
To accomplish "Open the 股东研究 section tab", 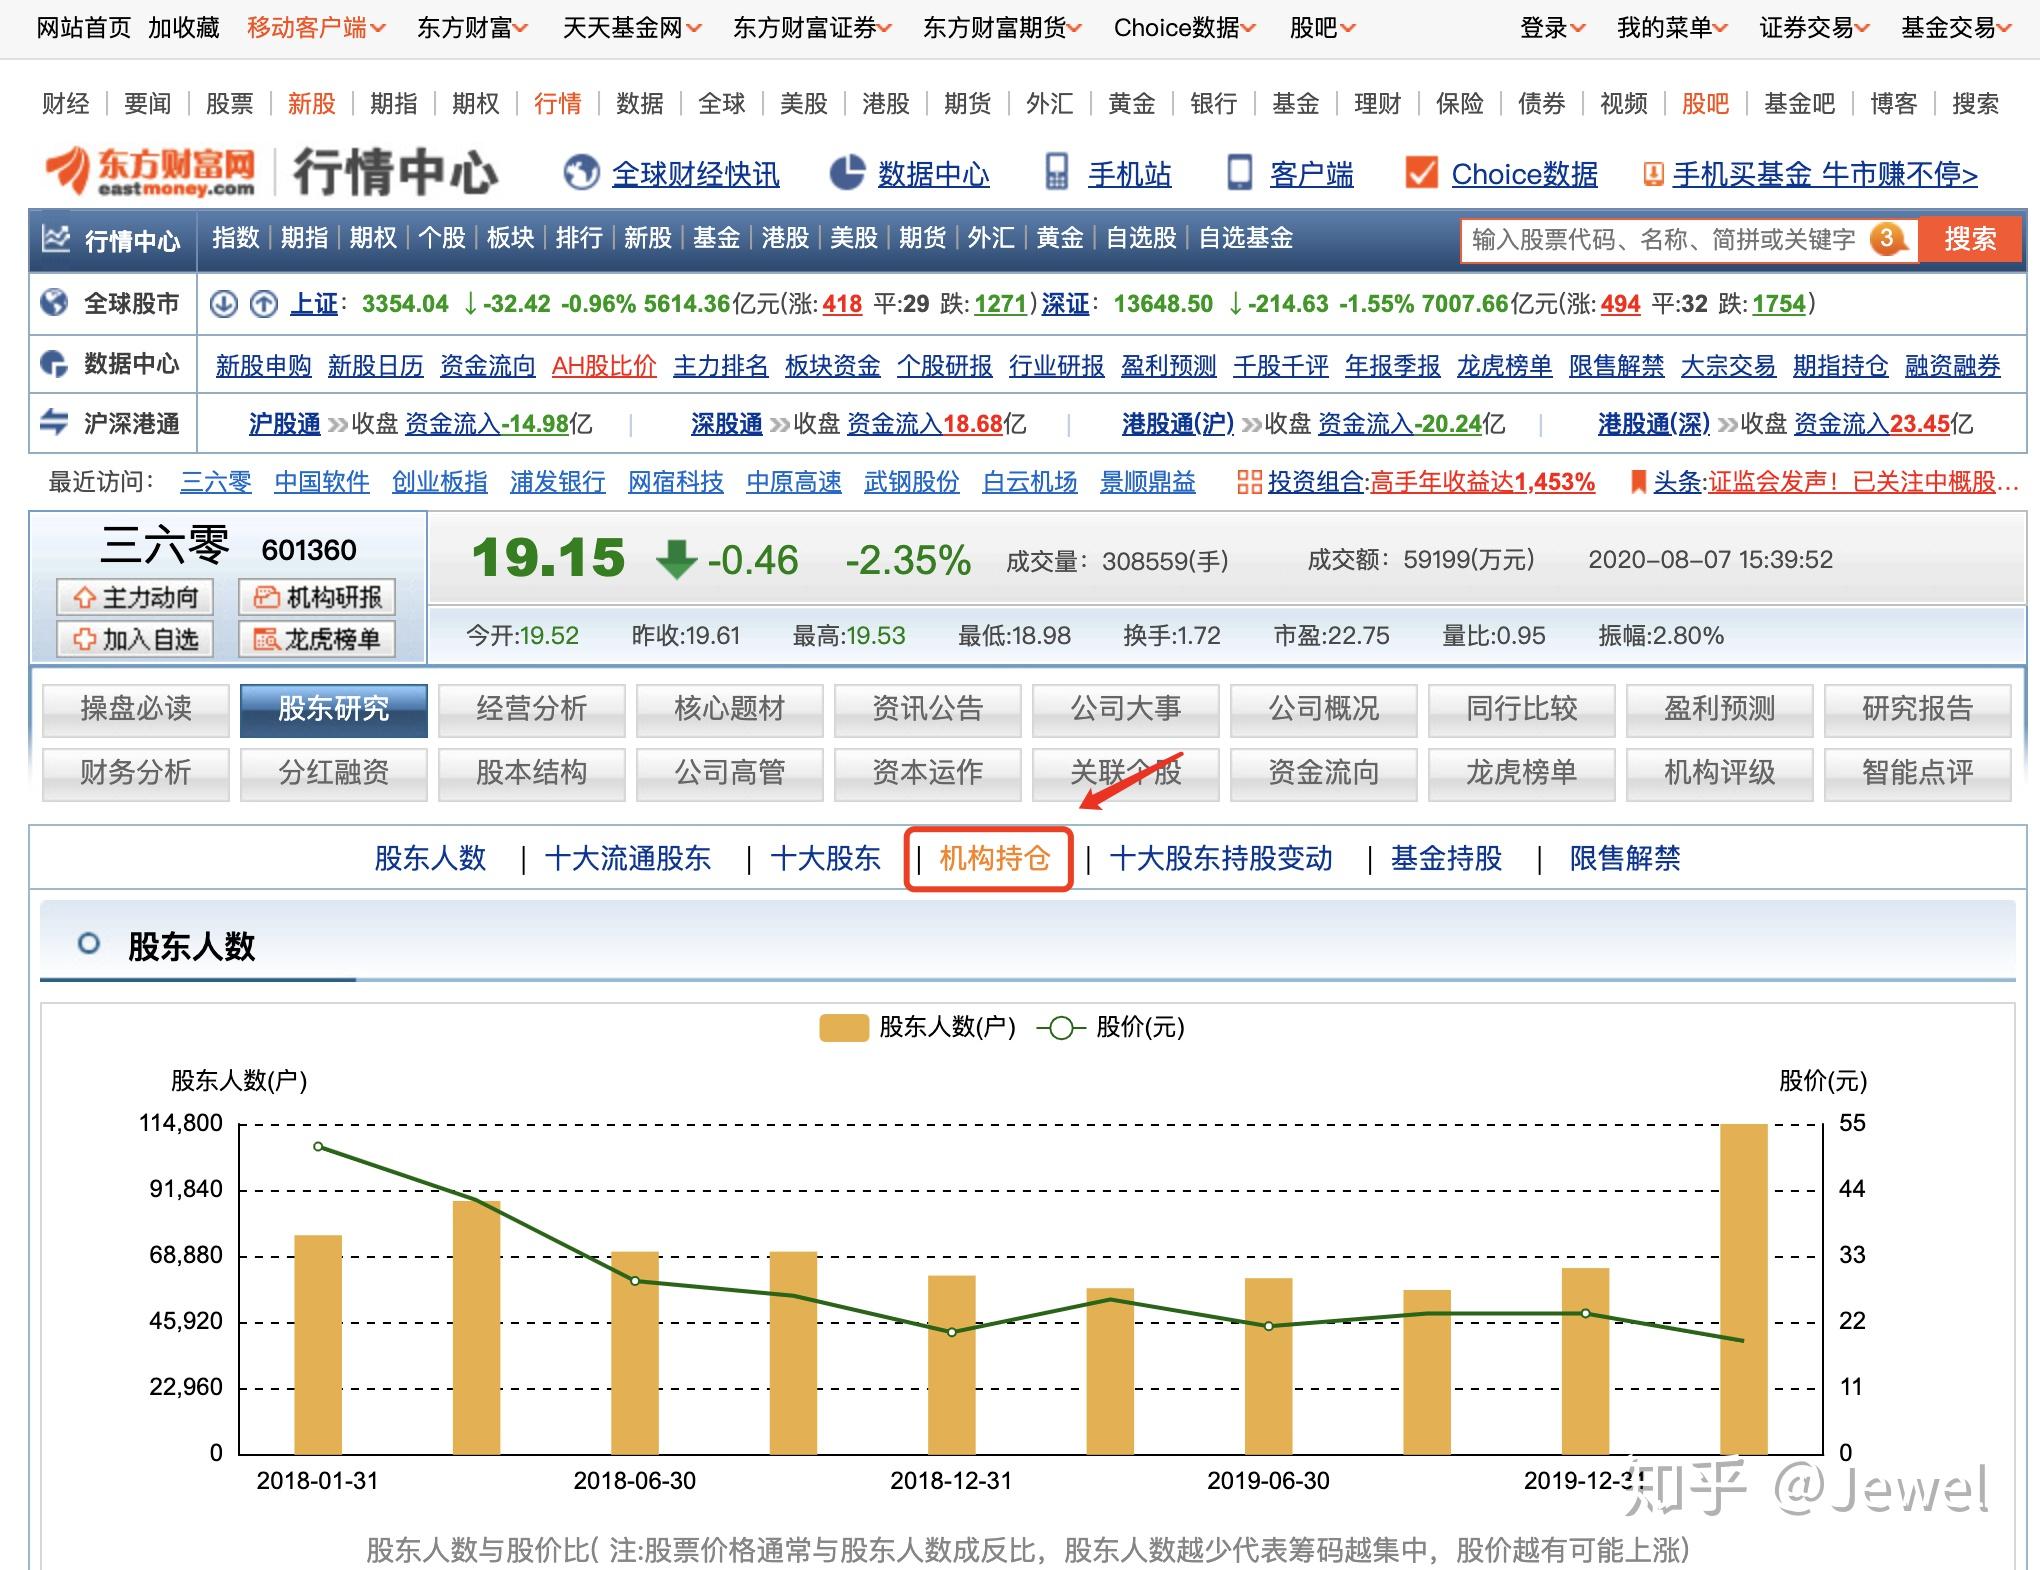I will [334, 709].
